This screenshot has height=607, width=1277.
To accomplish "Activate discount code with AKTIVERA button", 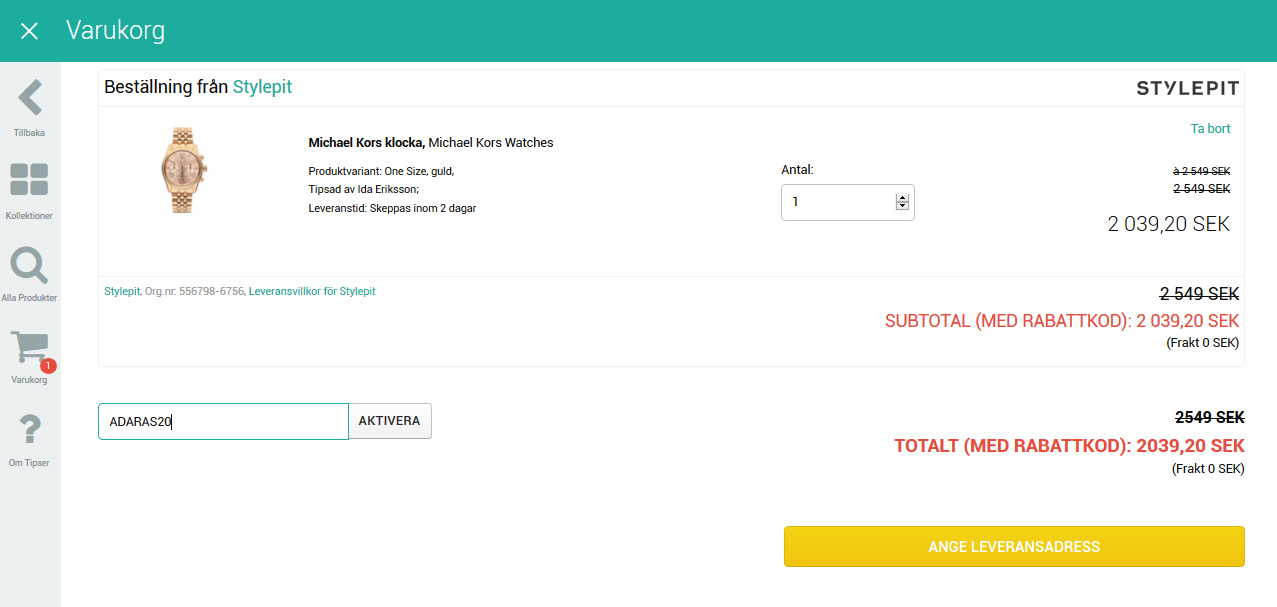I will coord(389,421).
